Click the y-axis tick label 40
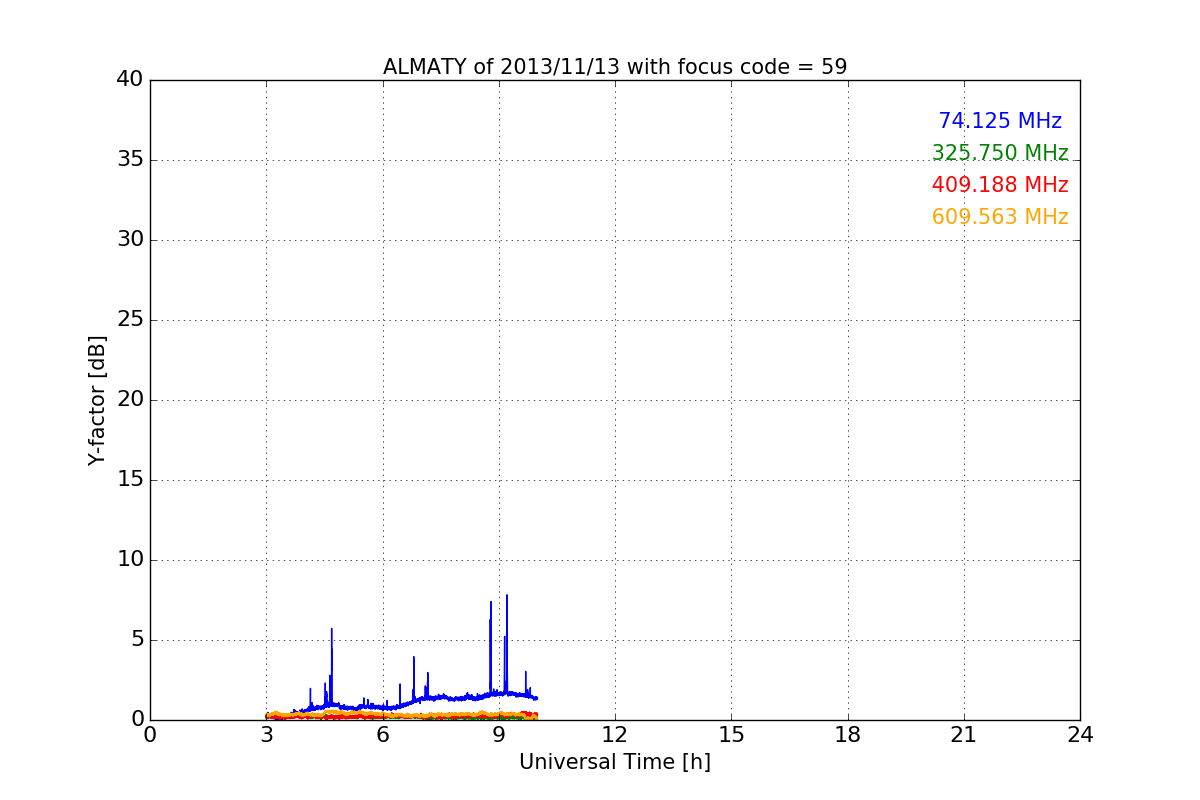 point(129,80)
